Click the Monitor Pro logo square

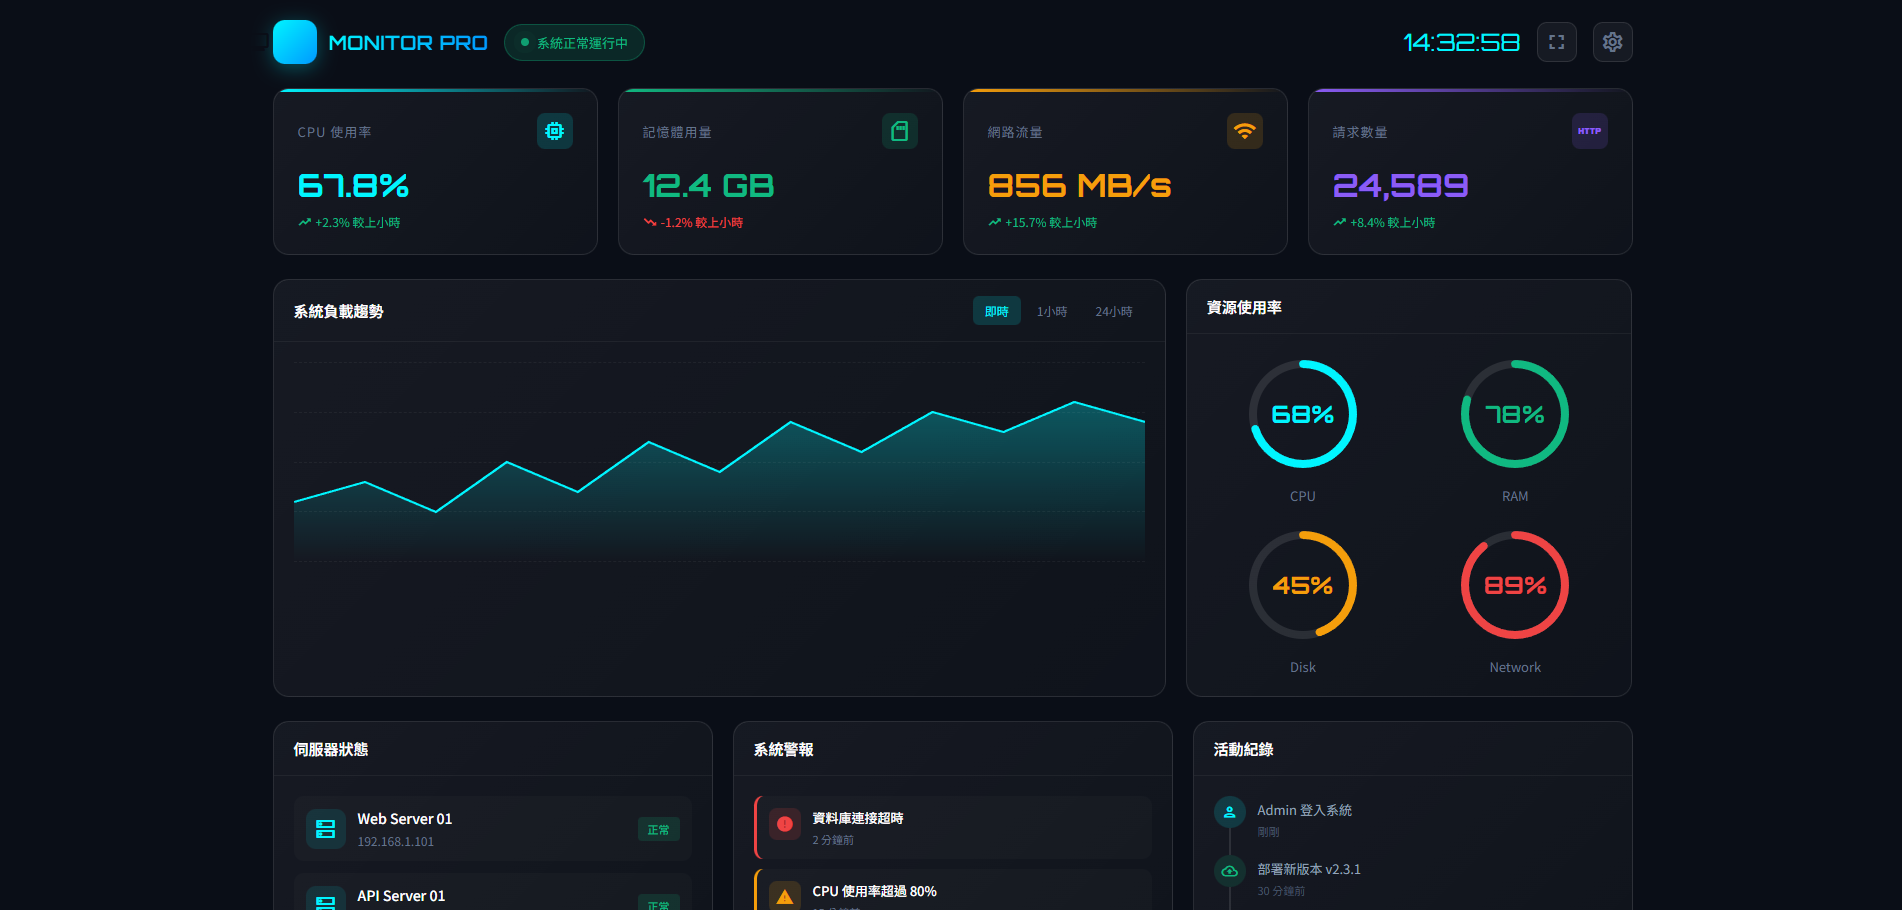tap(295, 42)
